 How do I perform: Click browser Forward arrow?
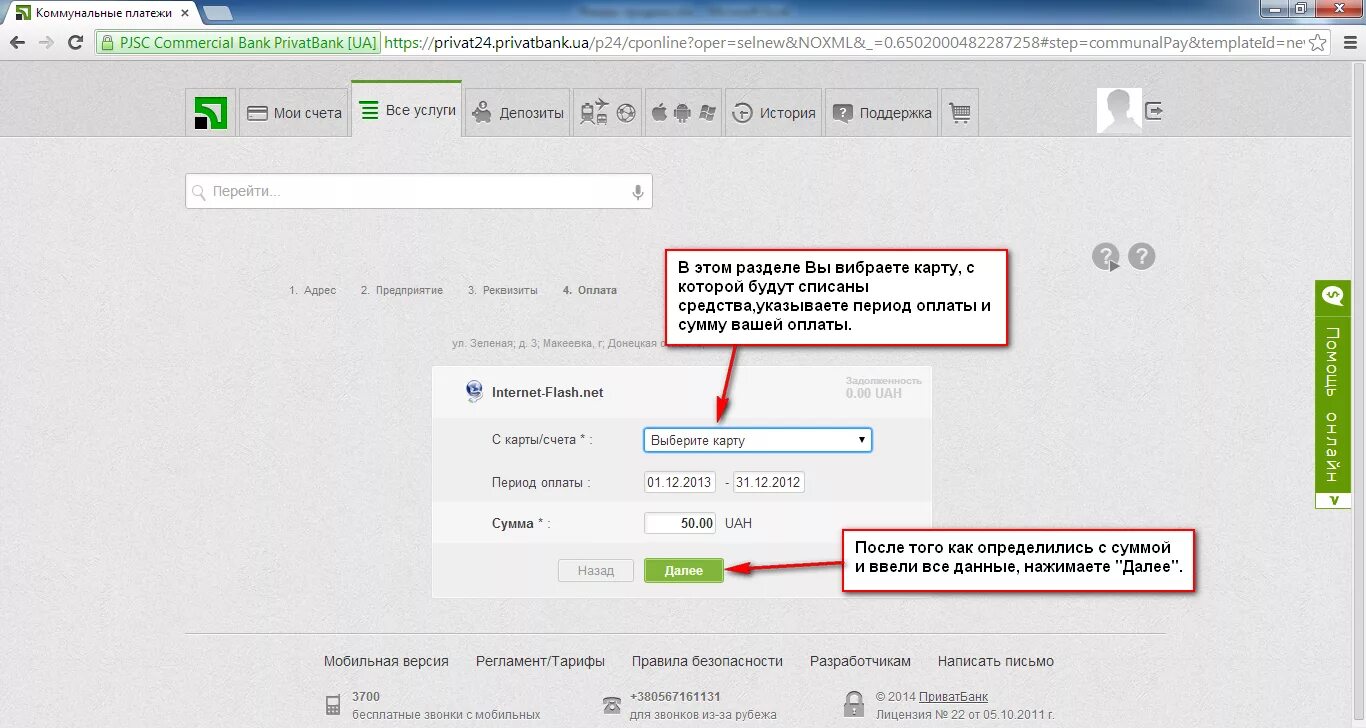[46, 43]
